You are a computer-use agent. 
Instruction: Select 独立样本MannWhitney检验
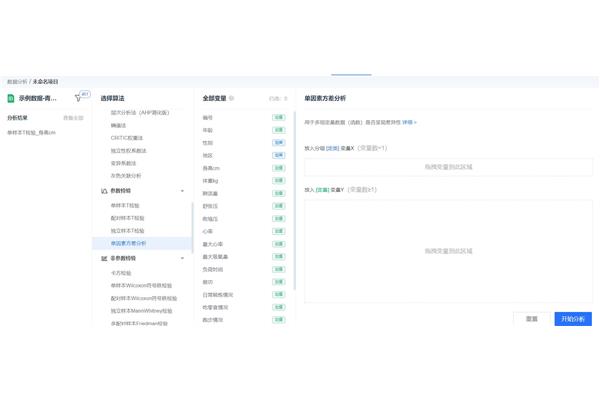click(141, 311)
